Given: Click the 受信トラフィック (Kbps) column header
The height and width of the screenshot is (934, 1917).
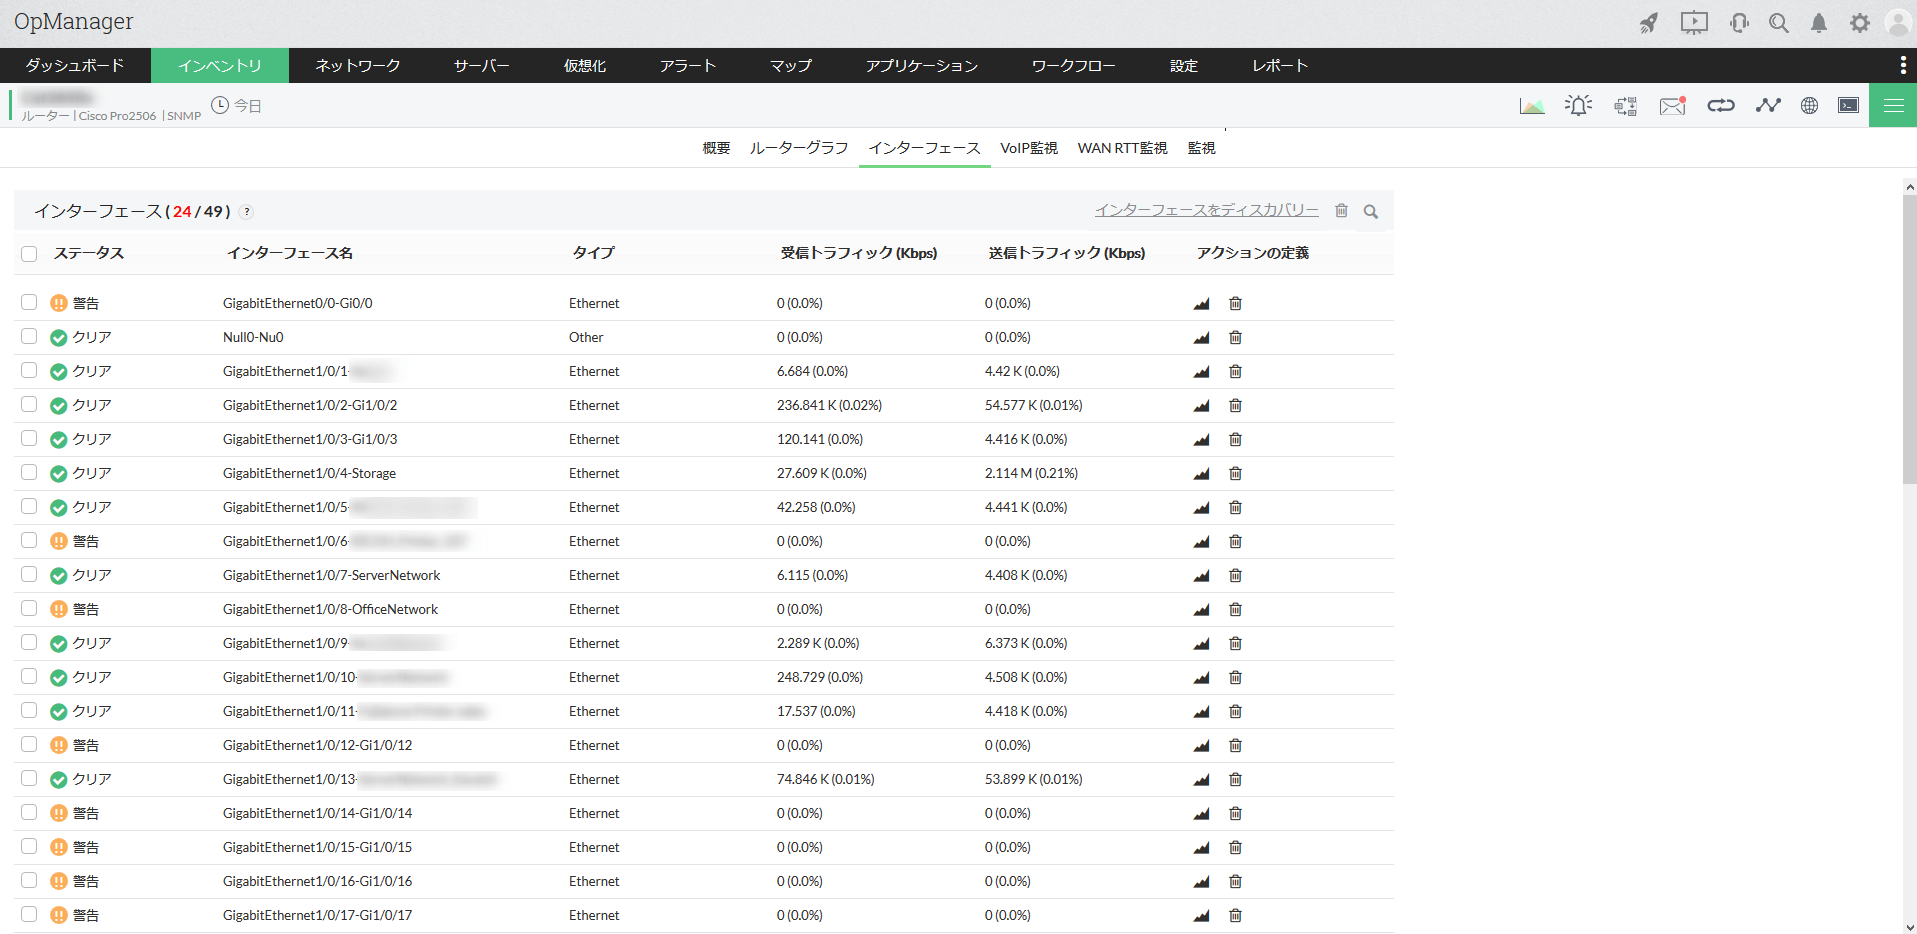Looking at the screenshot, I should (858, 253).
